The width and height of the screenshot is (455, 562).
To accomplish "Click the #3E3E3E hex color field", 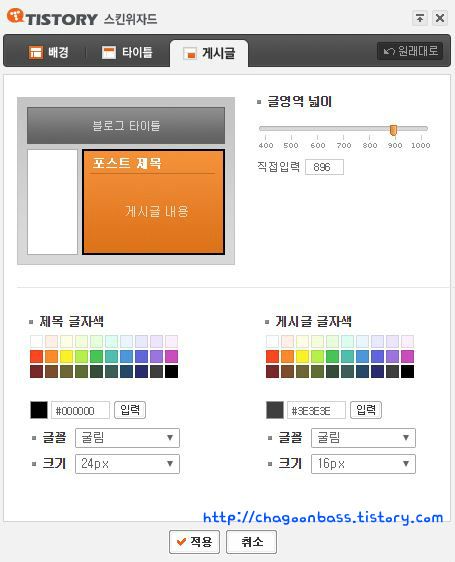I will (316, 410).
